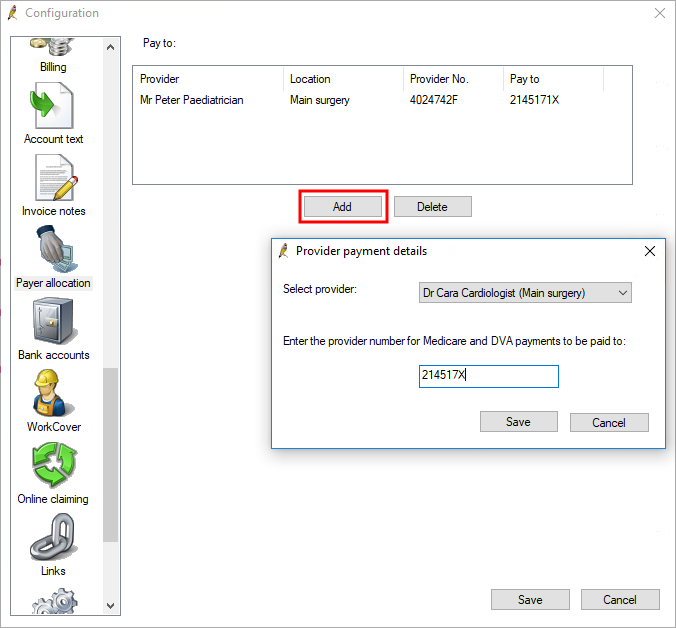This screenshot has width=676, height=628.
Task: Save the Configuration window settings
Action: pos(530,600)
